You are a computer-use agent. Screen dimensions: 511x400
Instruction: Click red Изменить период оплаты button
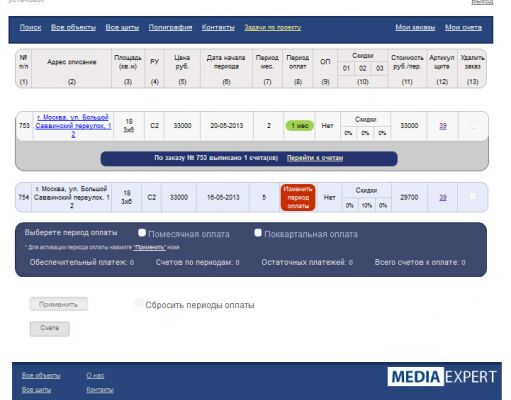[x=298, y=197]
